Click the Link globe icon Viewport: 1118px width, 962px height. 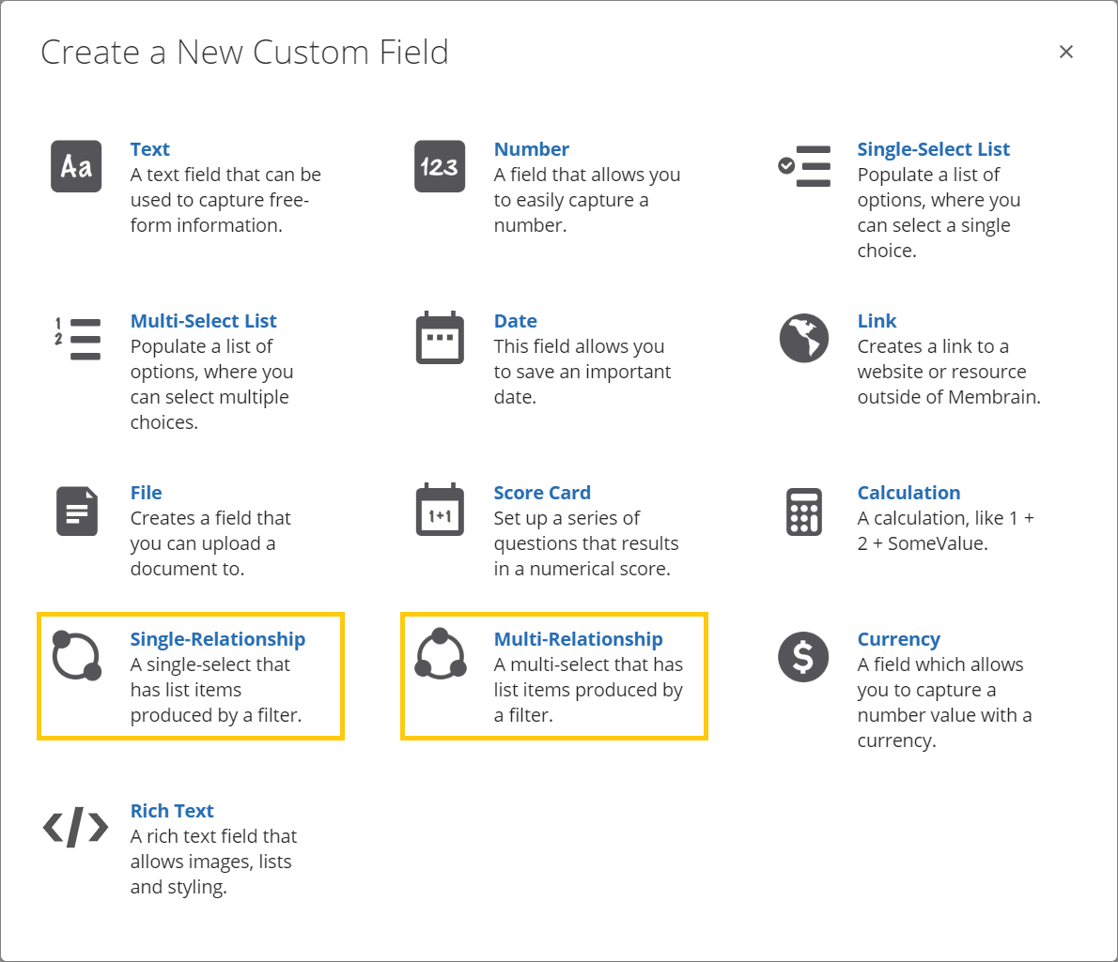pos(804,338)
